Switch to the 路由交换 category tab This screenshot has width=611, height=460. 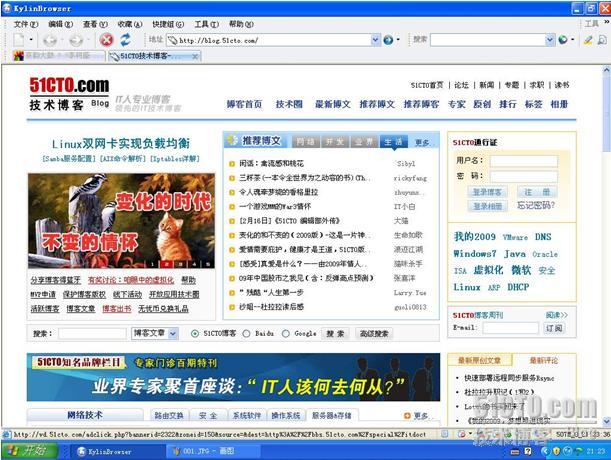(x=169, y=416)
